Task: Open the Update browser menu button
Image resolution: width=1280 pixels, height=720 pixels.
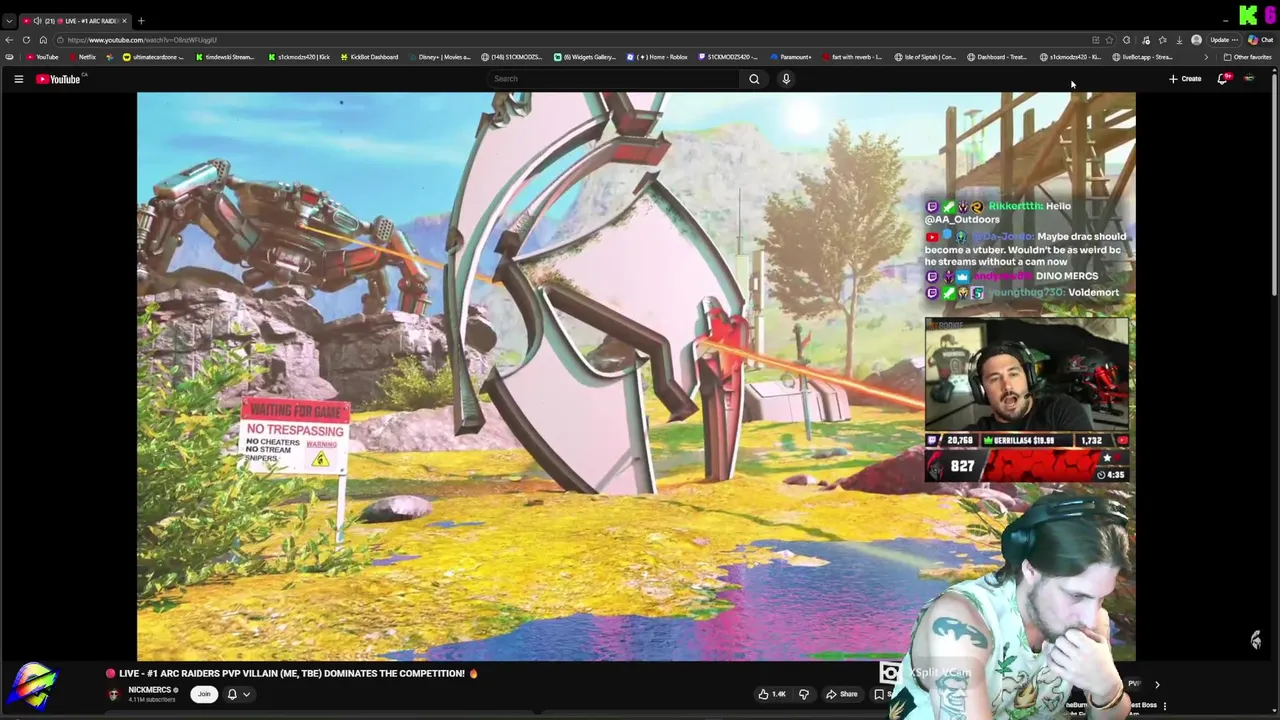Action: tap(1224, 40)
